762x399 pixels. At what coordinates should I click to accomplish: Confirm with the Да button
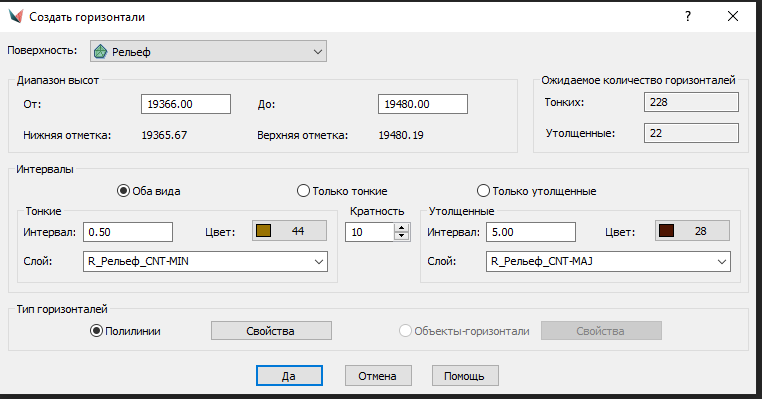click(x=289, y=376)
